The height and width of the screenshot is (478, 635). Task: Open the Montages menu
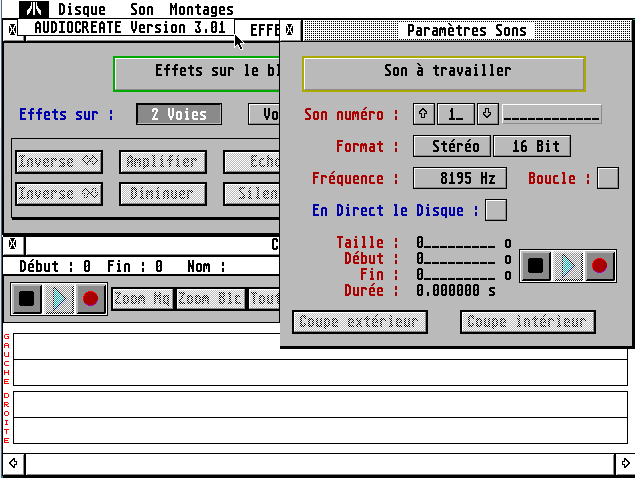[201, 9]
